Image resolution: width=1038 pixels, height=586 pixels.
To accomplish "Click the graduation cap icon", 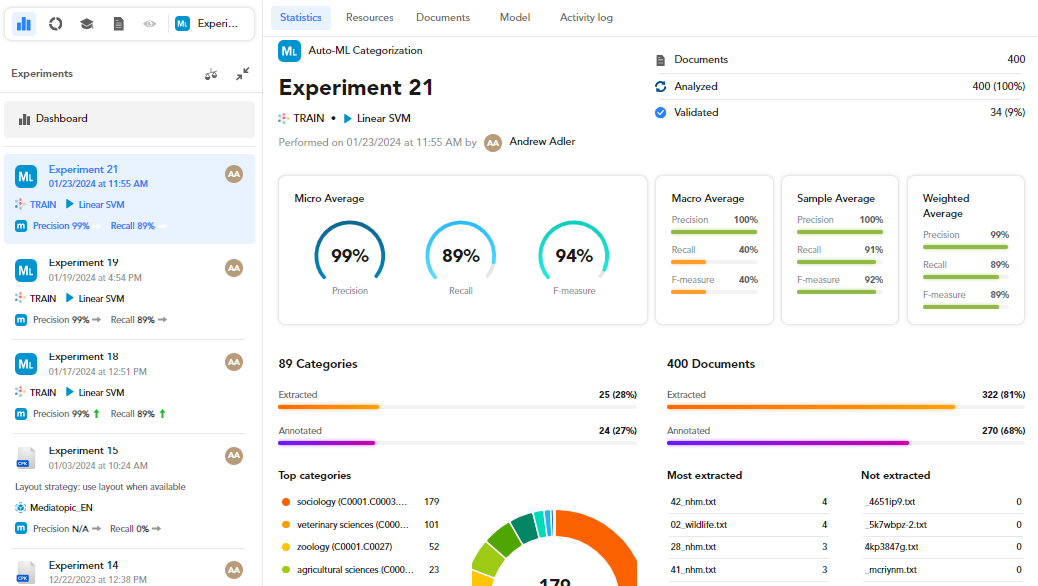I will pyautogui.click(x=87, y=23).
